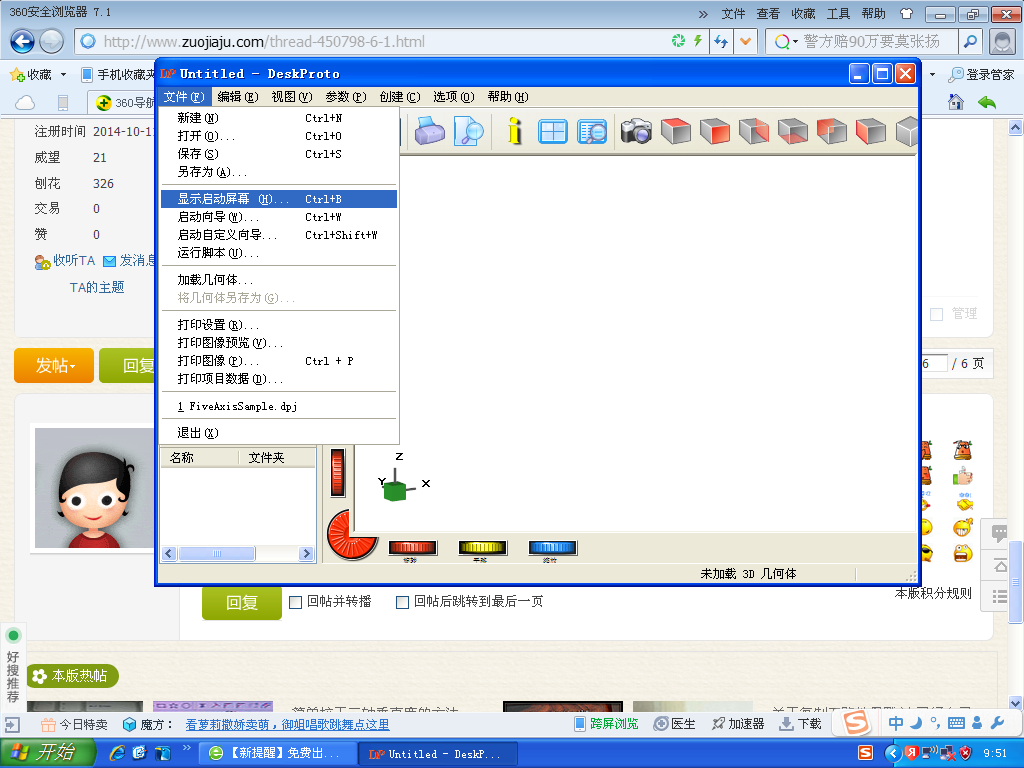Click the shirt skin icon in browser
This screenshot has width=1024, height=768.
pos(906,14)
